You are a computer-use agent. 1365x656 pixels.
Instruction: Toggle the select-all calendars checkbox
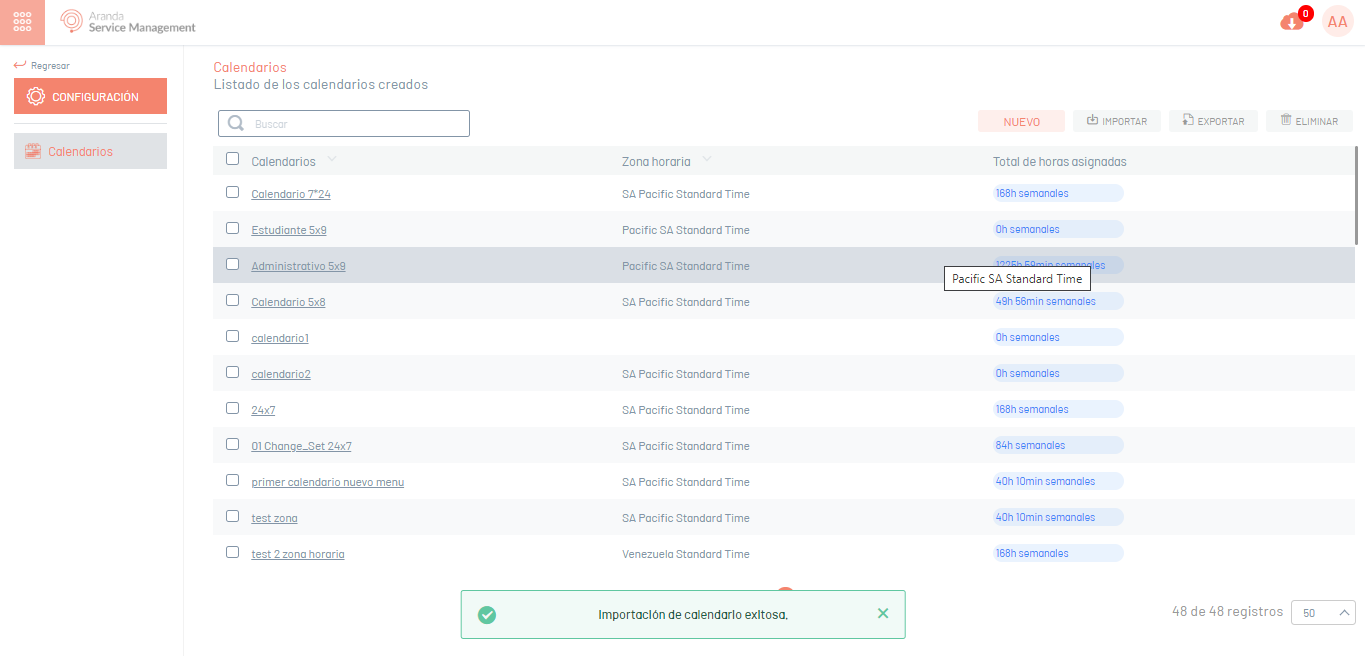point(233,158)
